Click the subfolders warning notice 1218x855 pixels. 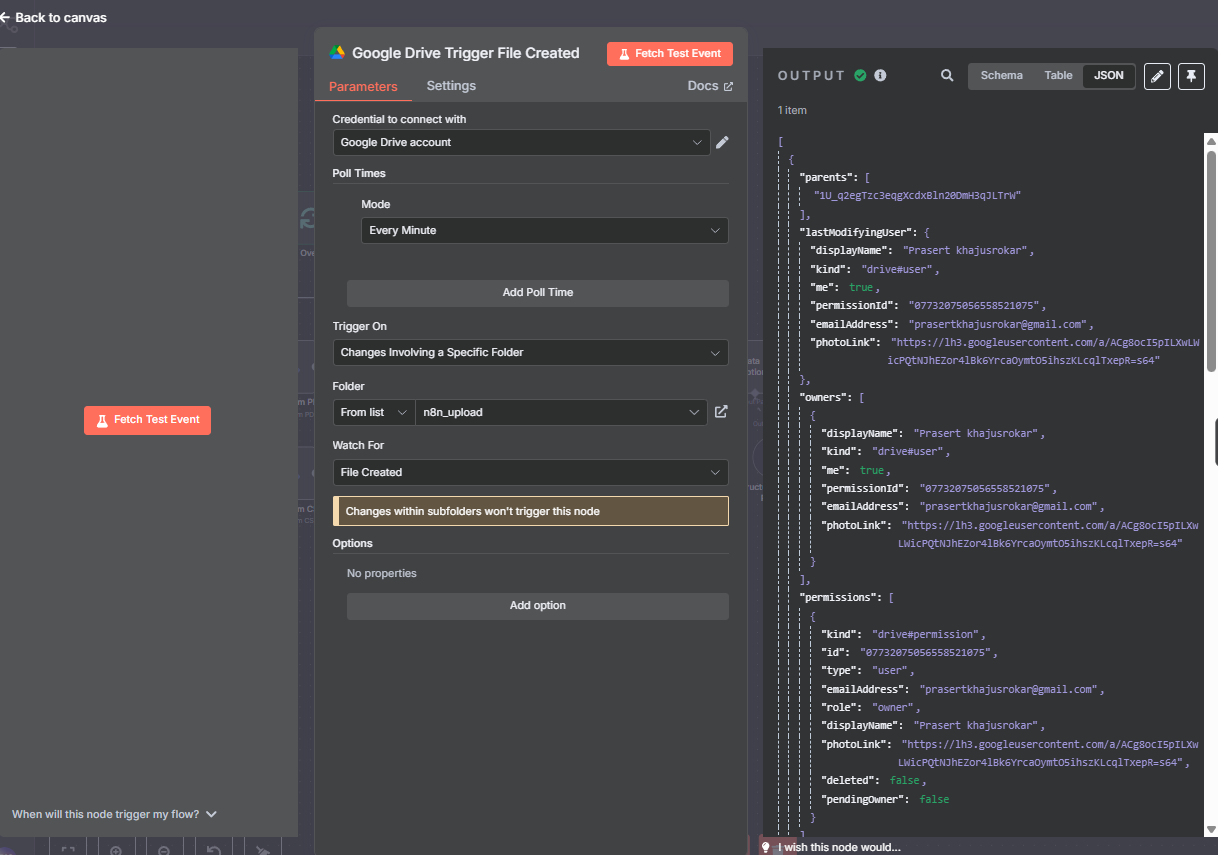pyautogui.click(x=531, y=511)
